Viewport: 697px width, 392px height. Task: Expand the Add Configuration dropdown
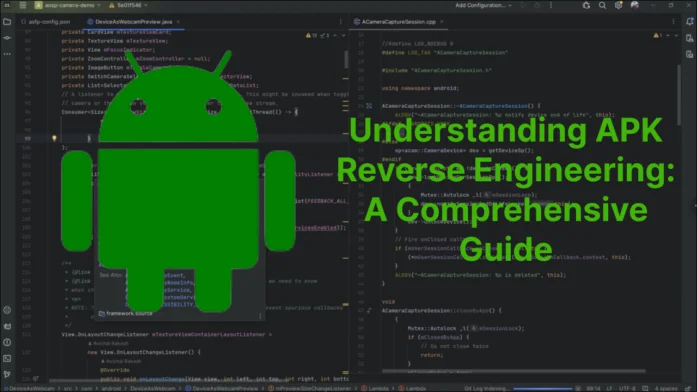pos(483,5)
